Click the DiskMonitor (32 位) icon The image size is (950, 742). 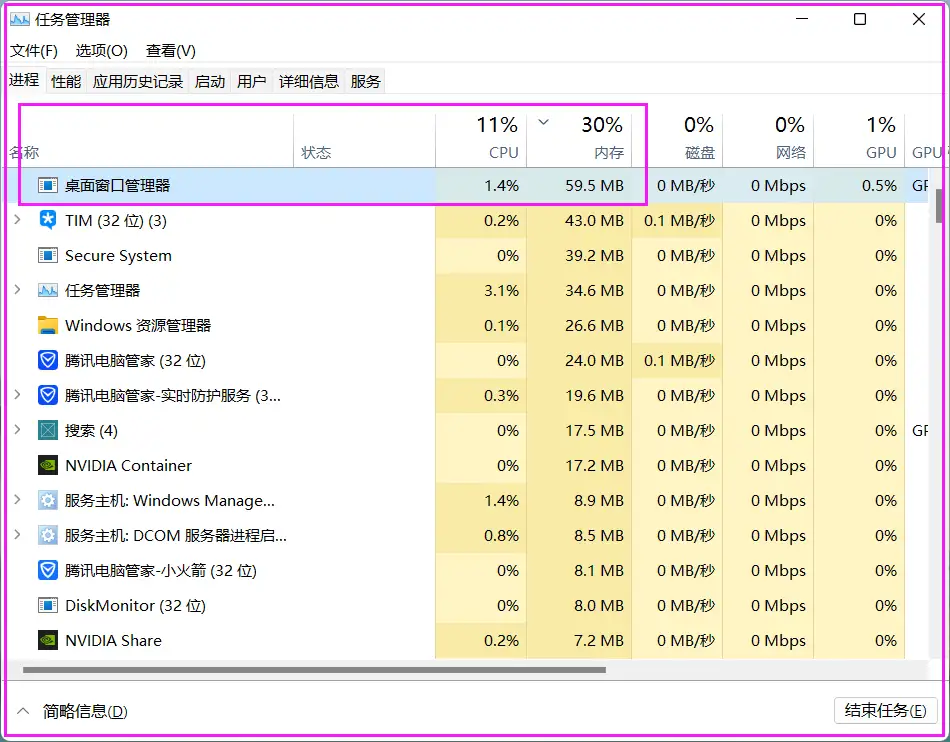click(x=48, y=606)
